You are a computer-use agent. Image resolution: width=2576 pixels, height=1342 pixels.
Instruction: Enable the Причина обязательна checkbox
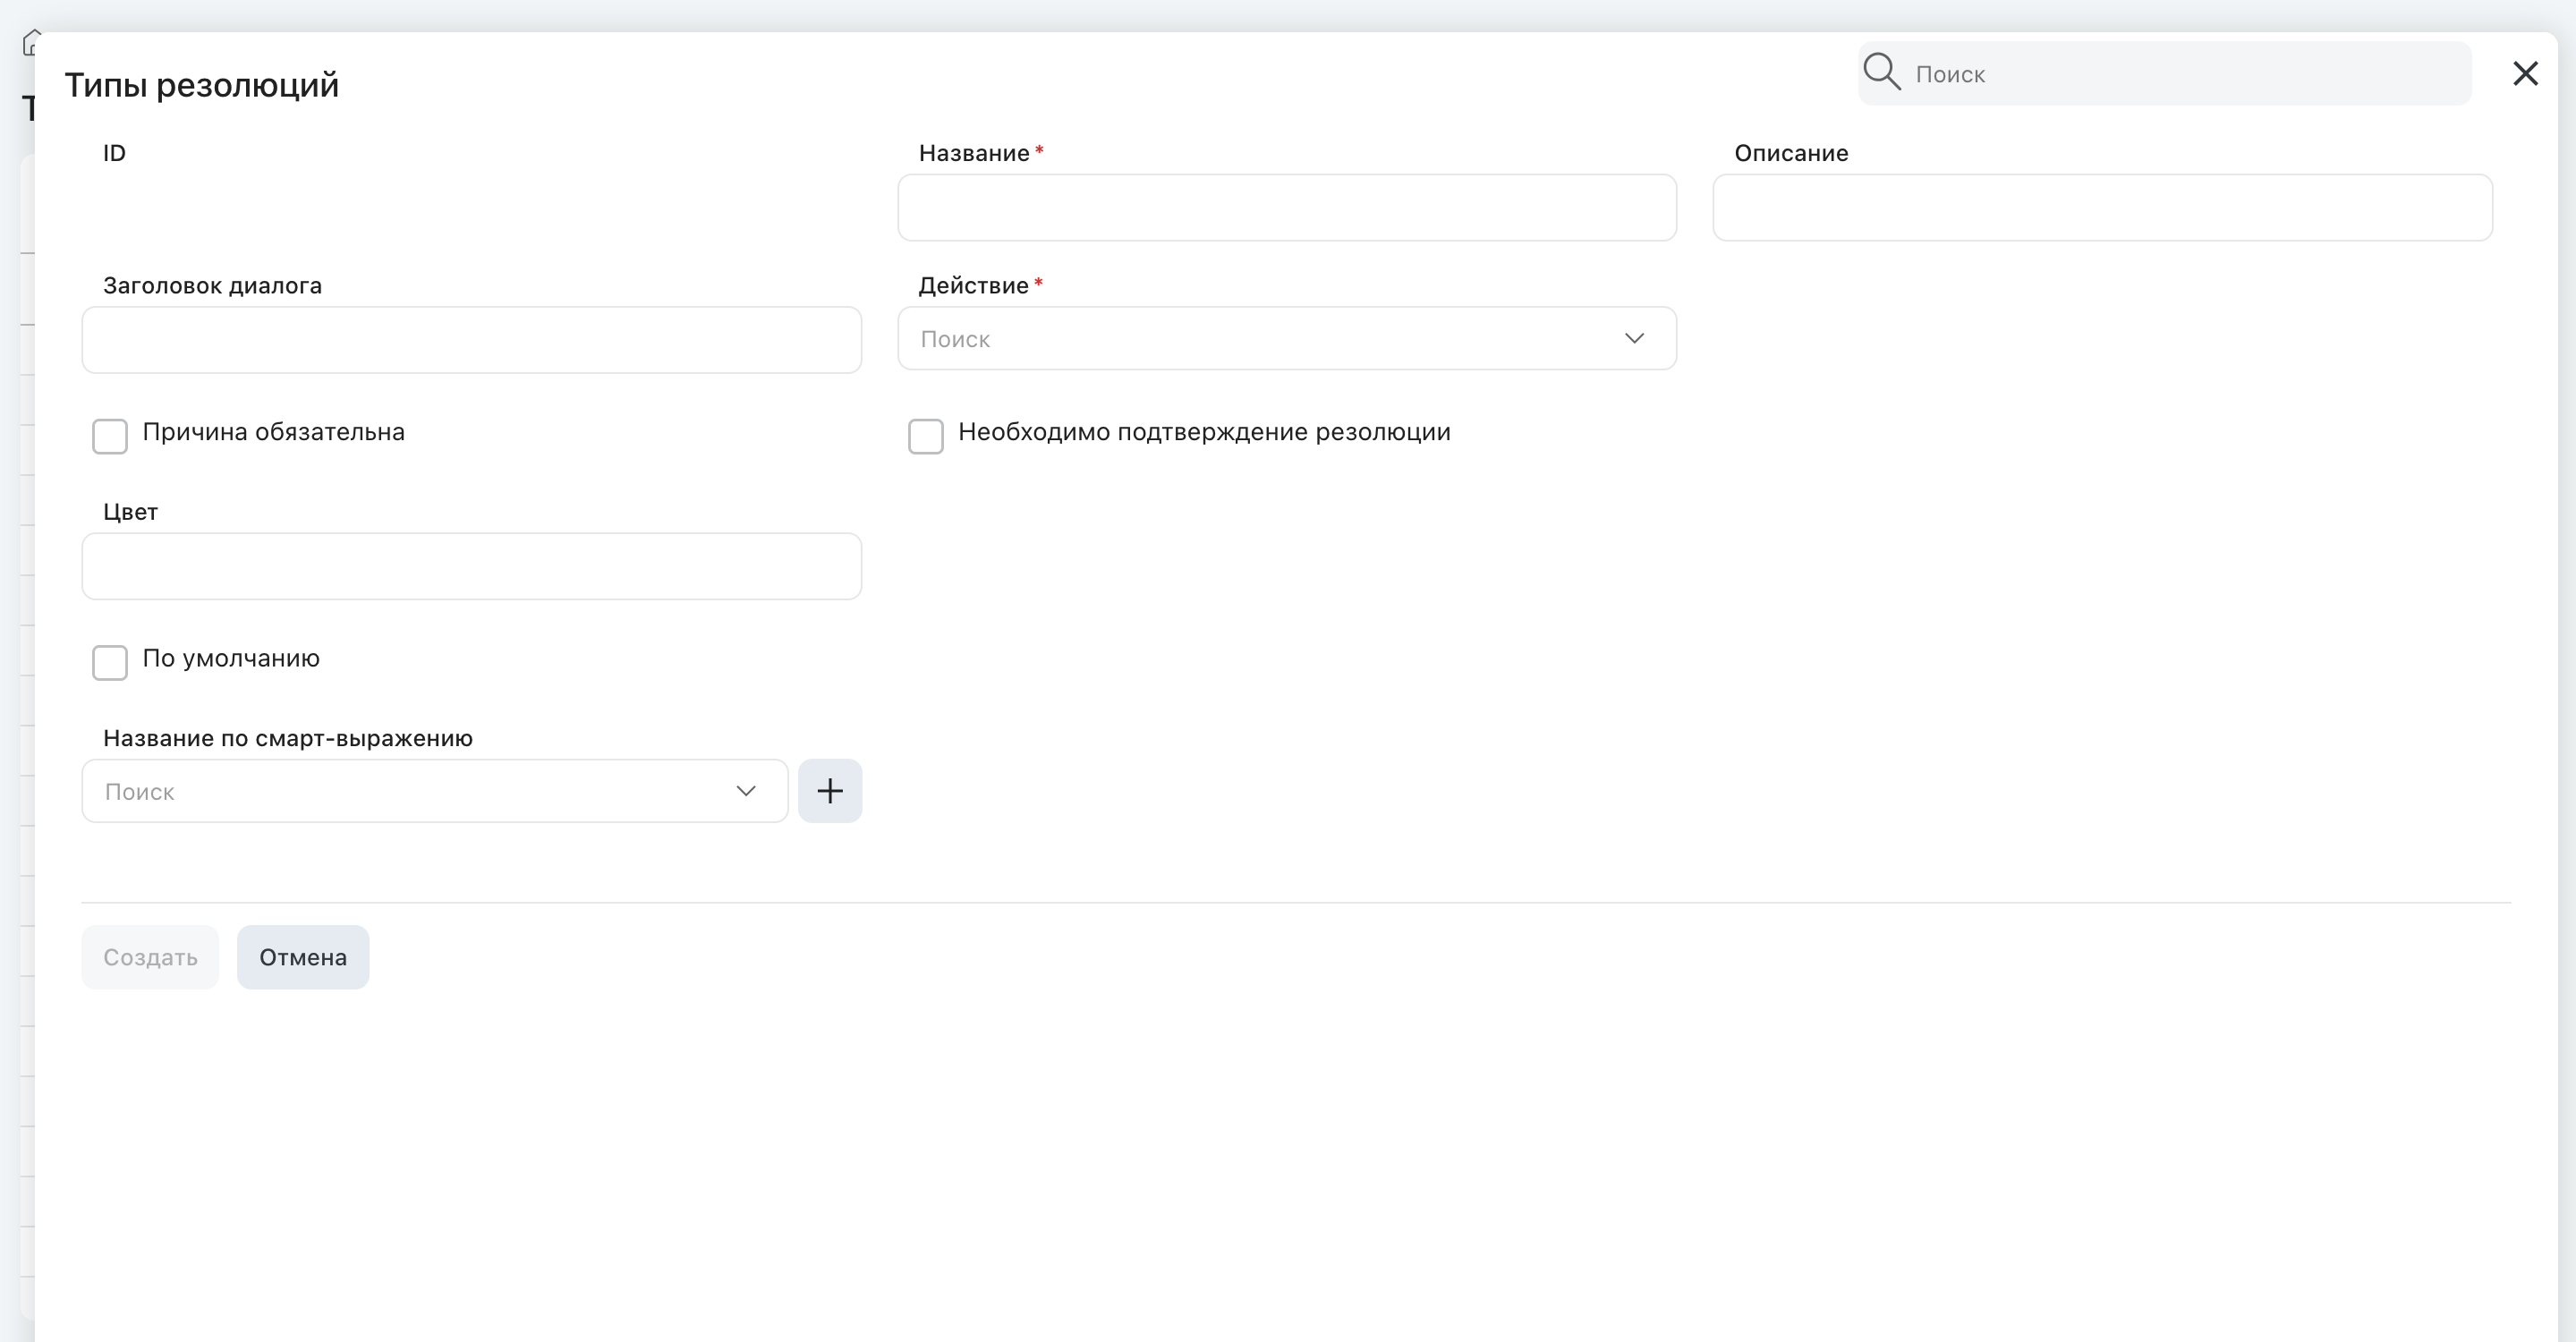(x=110, y=436)
